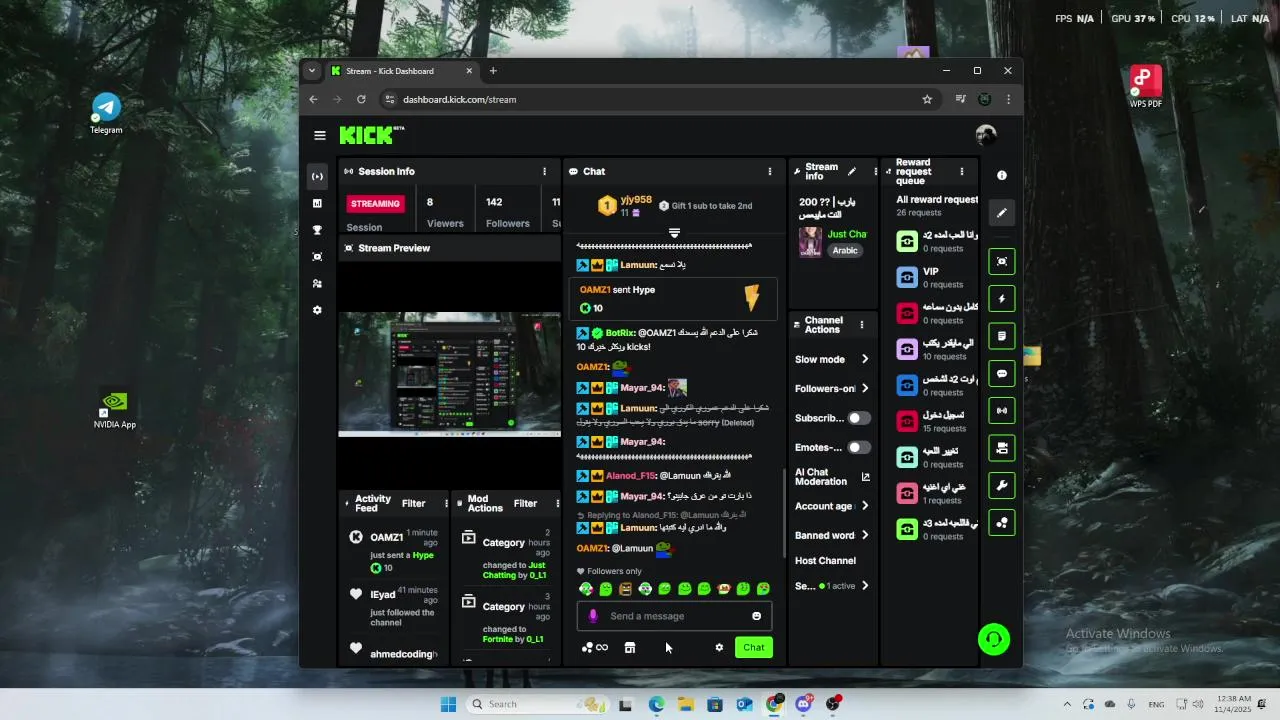This screenshot has height=720, width=1280.
Task: Reload the Kick dashboard page
Action: pyautogui.click(x=361, y=99)
